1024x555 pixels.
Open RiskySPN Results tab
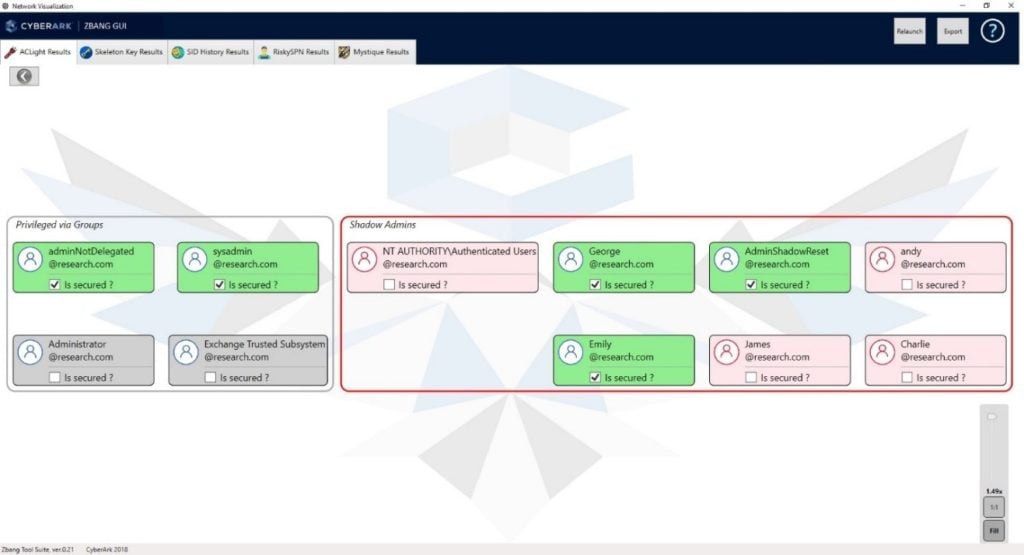click(294, 52)
